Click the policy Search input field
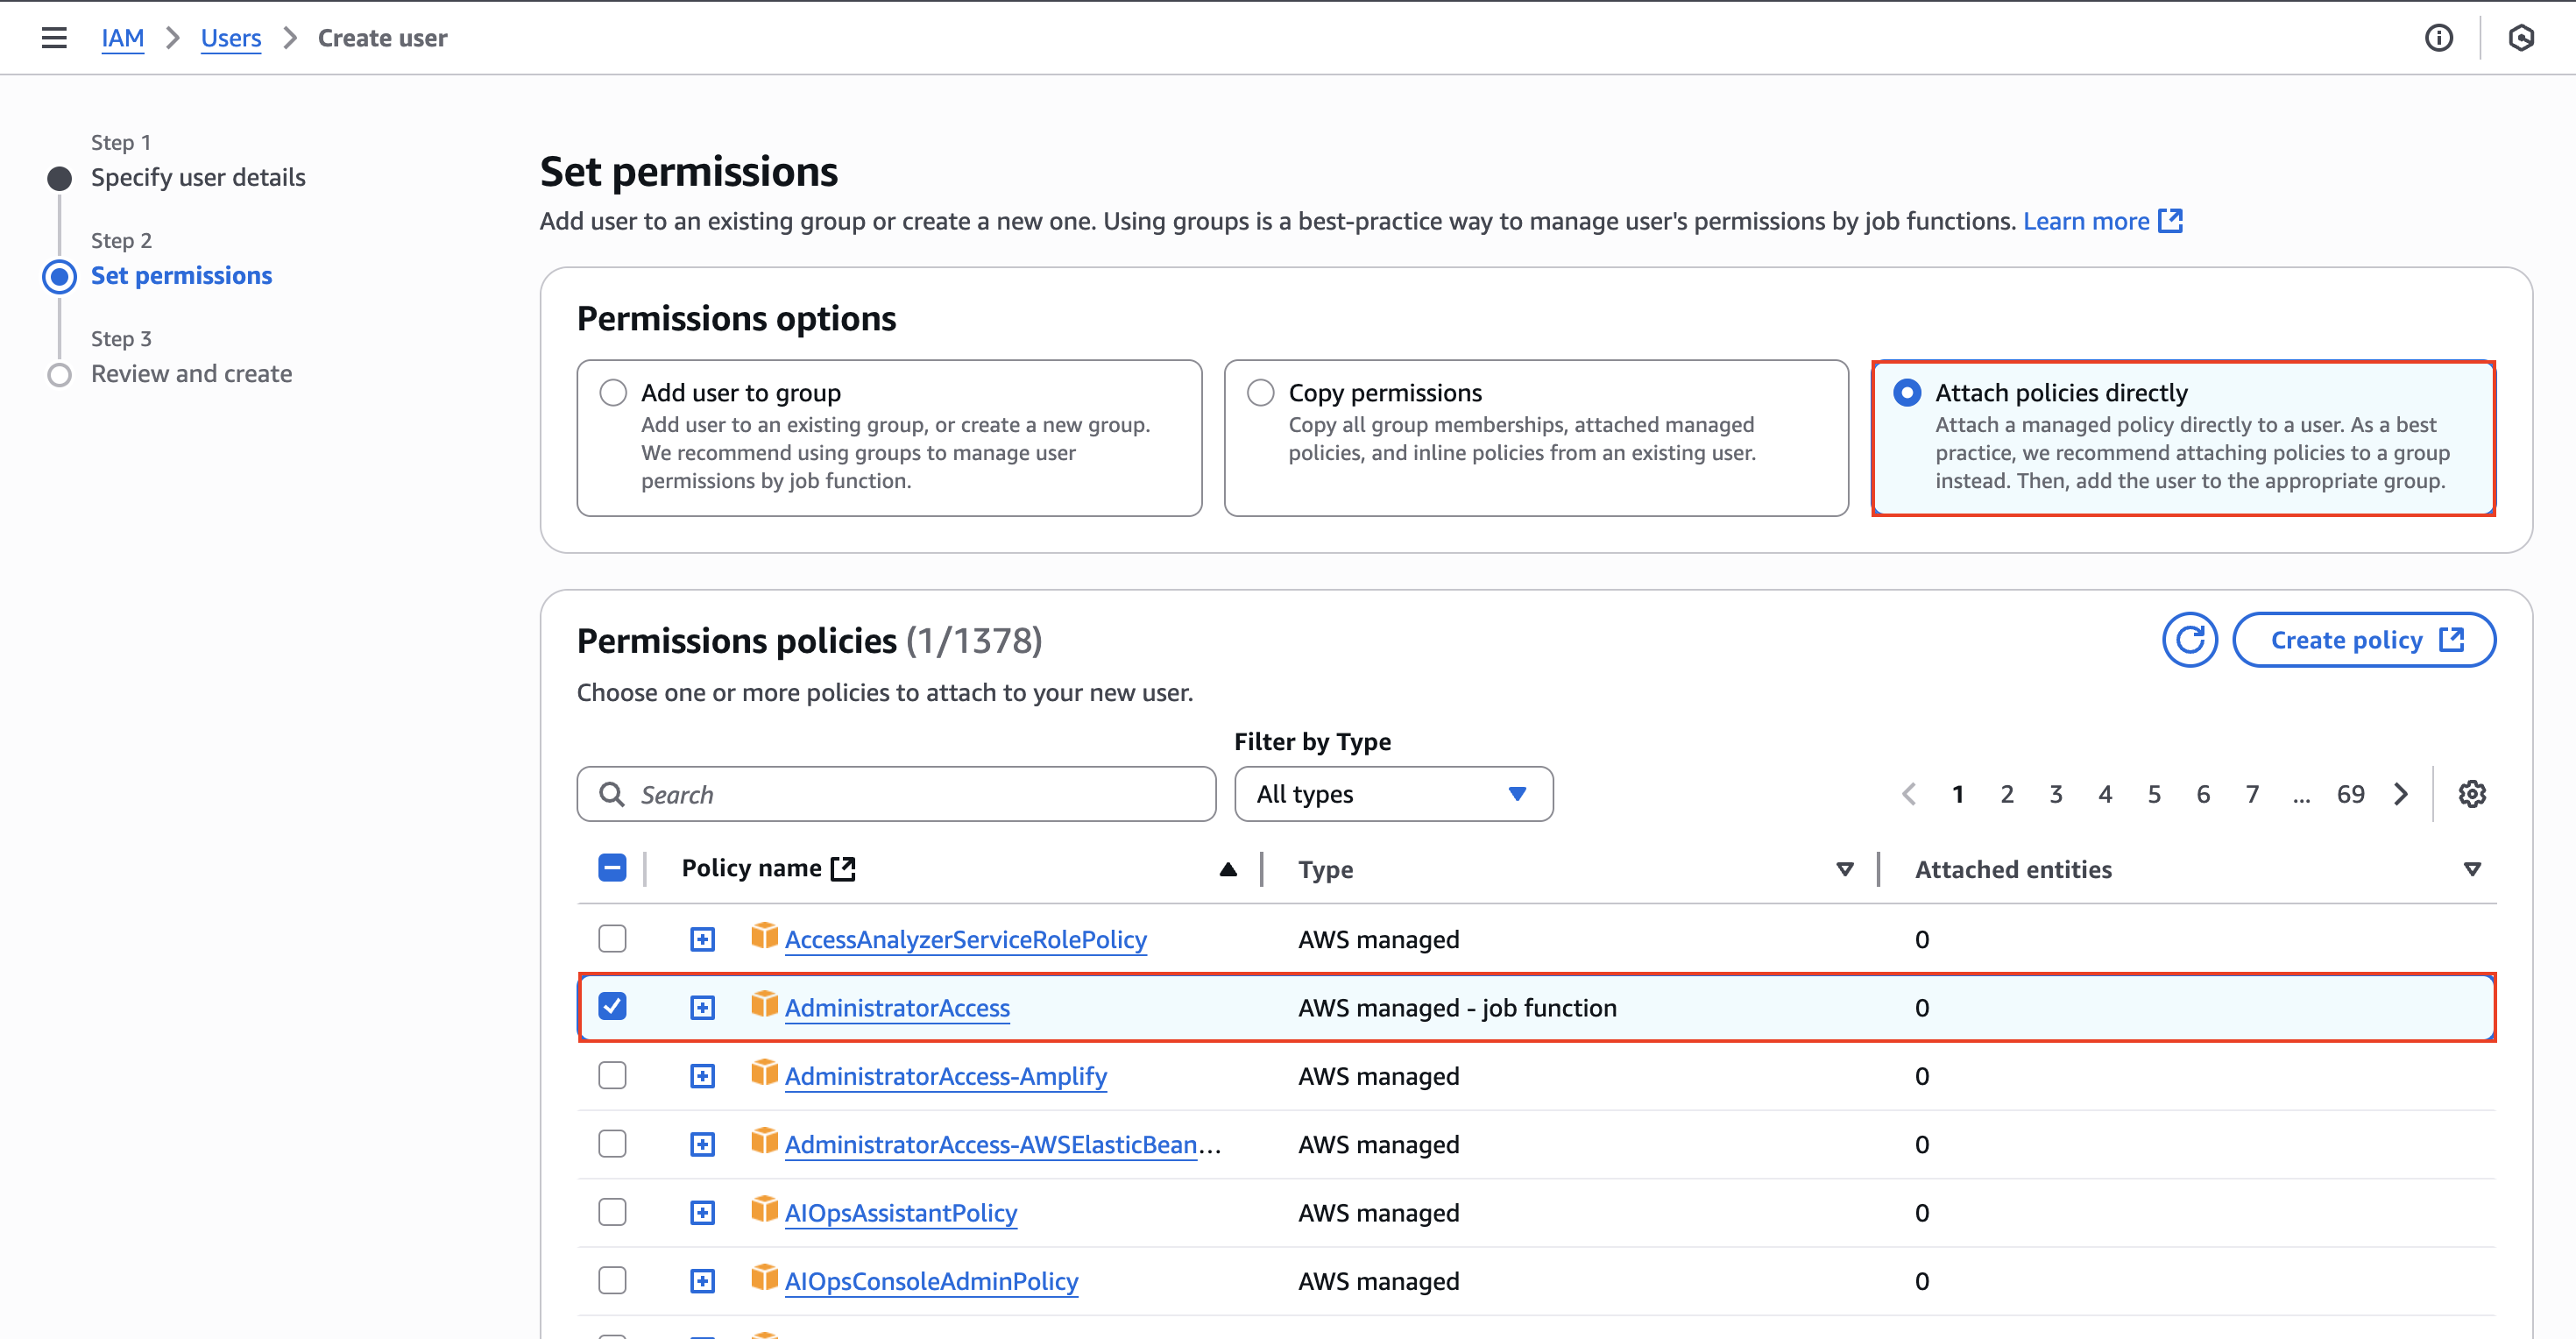The image size is (2576, 1339). pos(896,794)
